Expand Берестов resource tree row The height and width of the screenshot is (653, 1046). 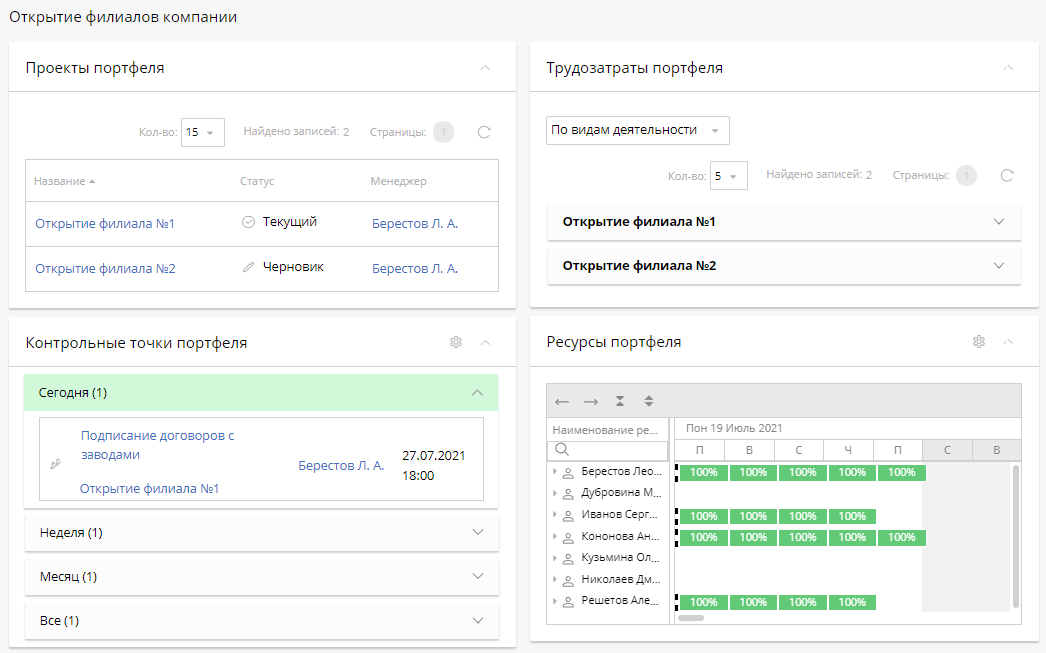coord(555,472)
